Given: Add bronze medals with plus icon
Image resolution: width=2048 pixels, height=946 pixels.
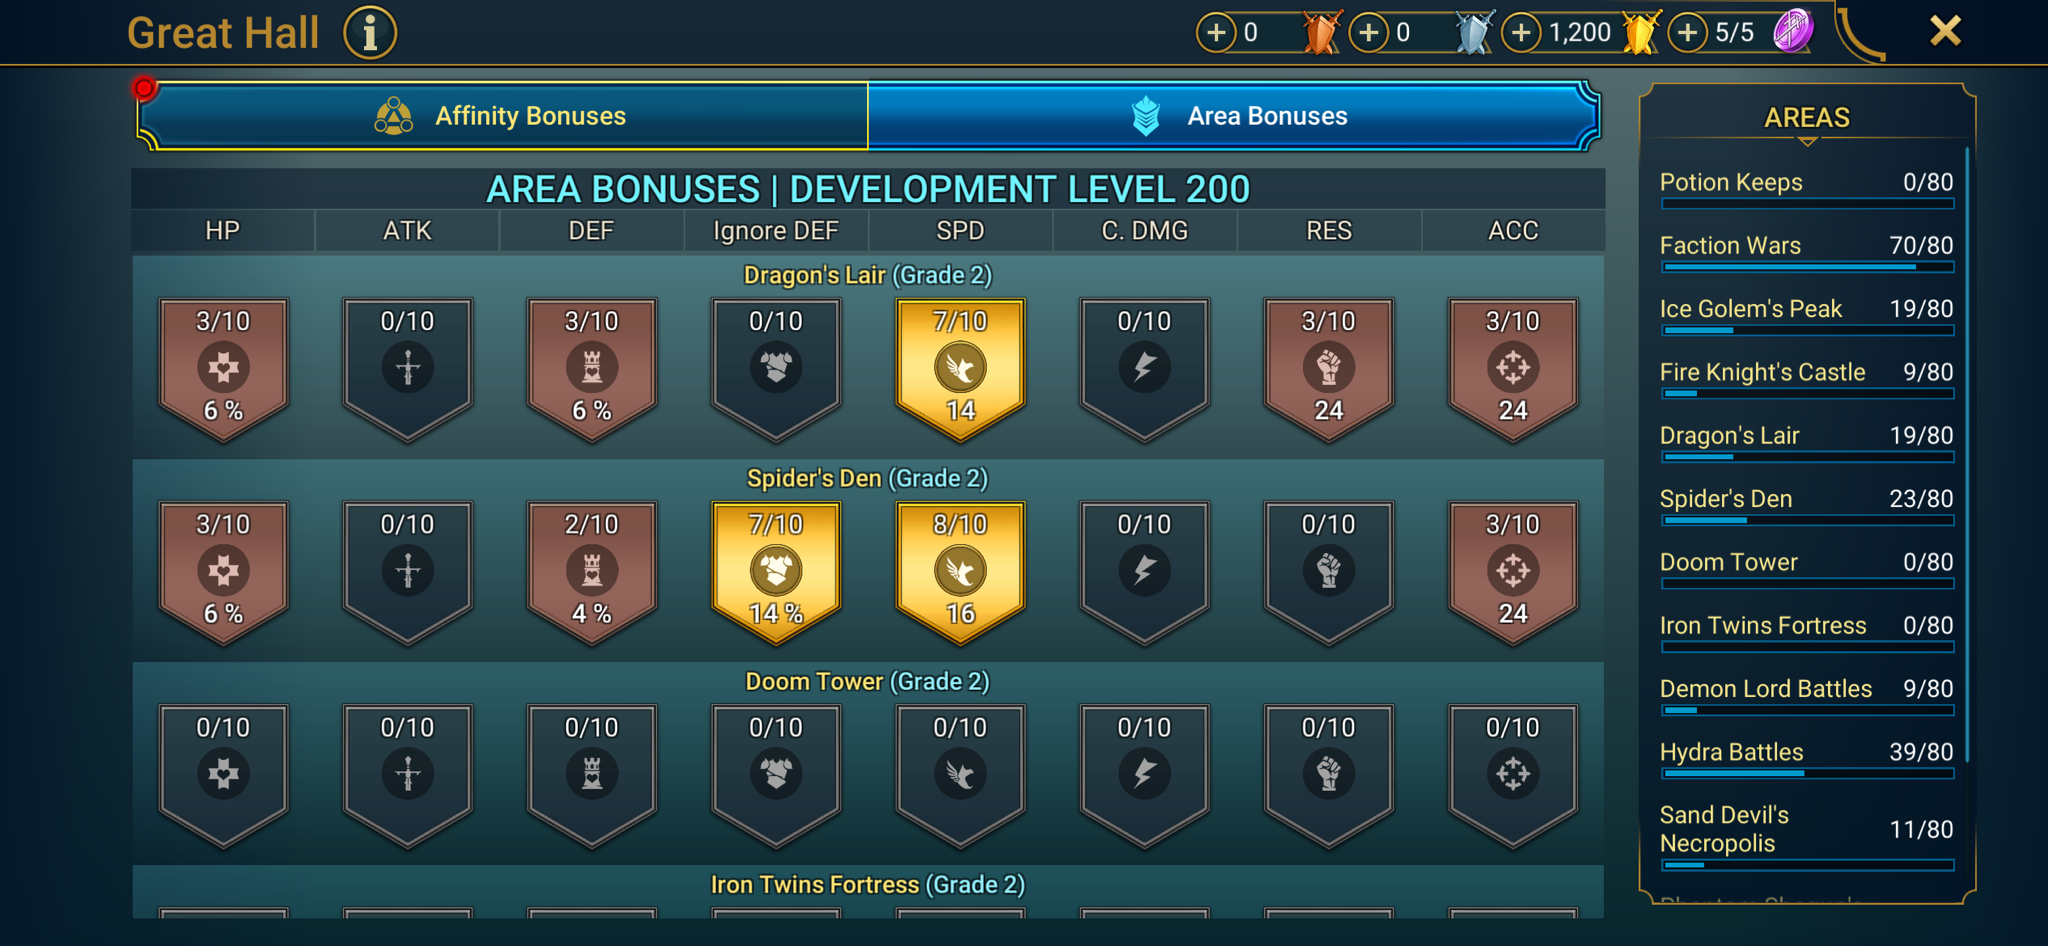Looking at the screenshot, I should (x=1216, y=33).
